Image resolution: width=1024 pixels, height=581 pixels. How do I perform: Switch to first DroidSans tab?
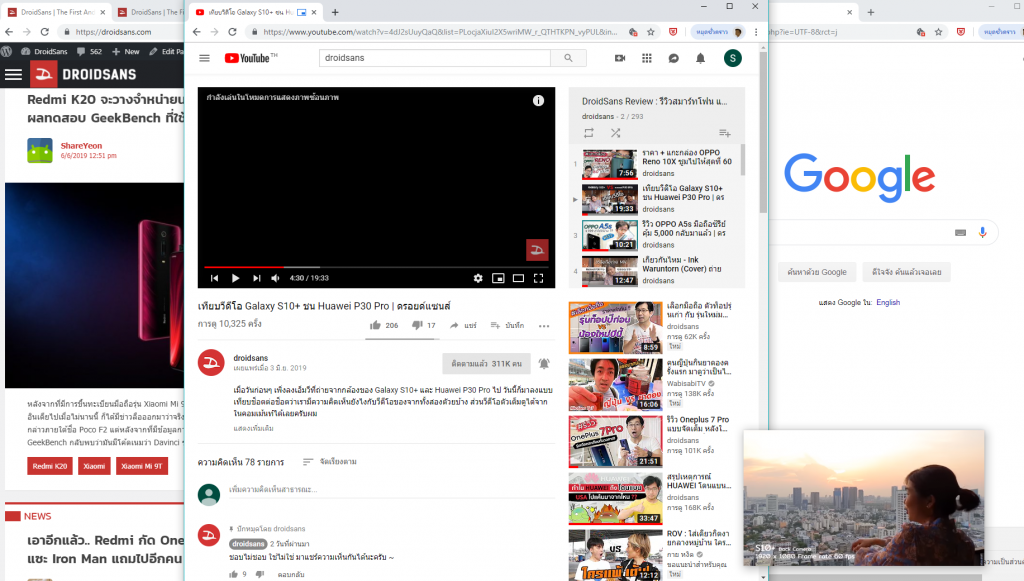point(57,12)
